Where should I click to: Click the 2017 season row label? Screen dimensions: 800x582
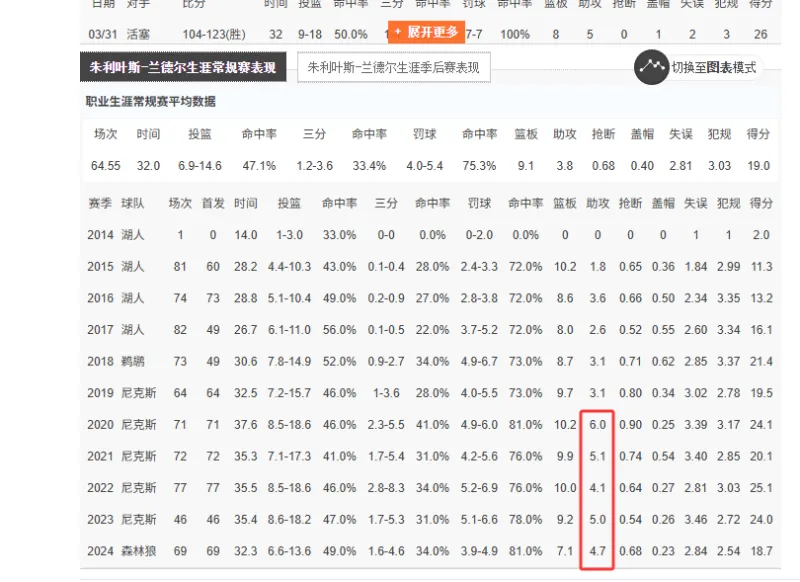point(101,330)
